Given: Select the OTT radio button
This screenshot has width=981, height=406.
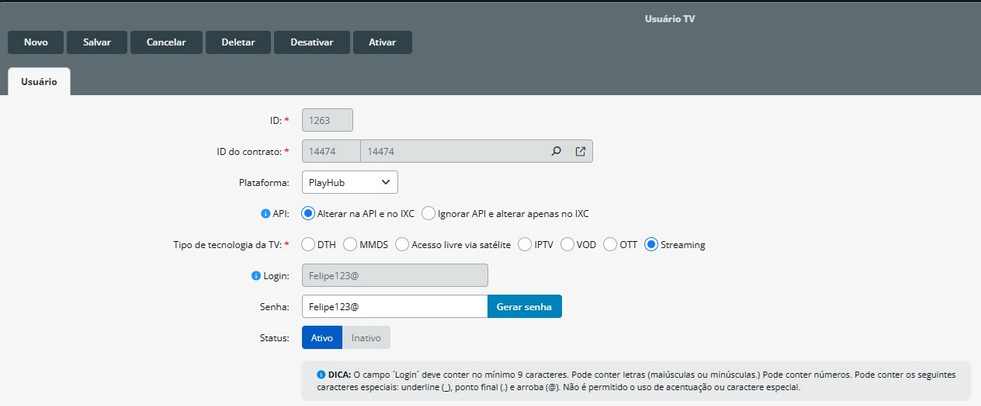Looking at the screenshot, I should click(610, 244).
